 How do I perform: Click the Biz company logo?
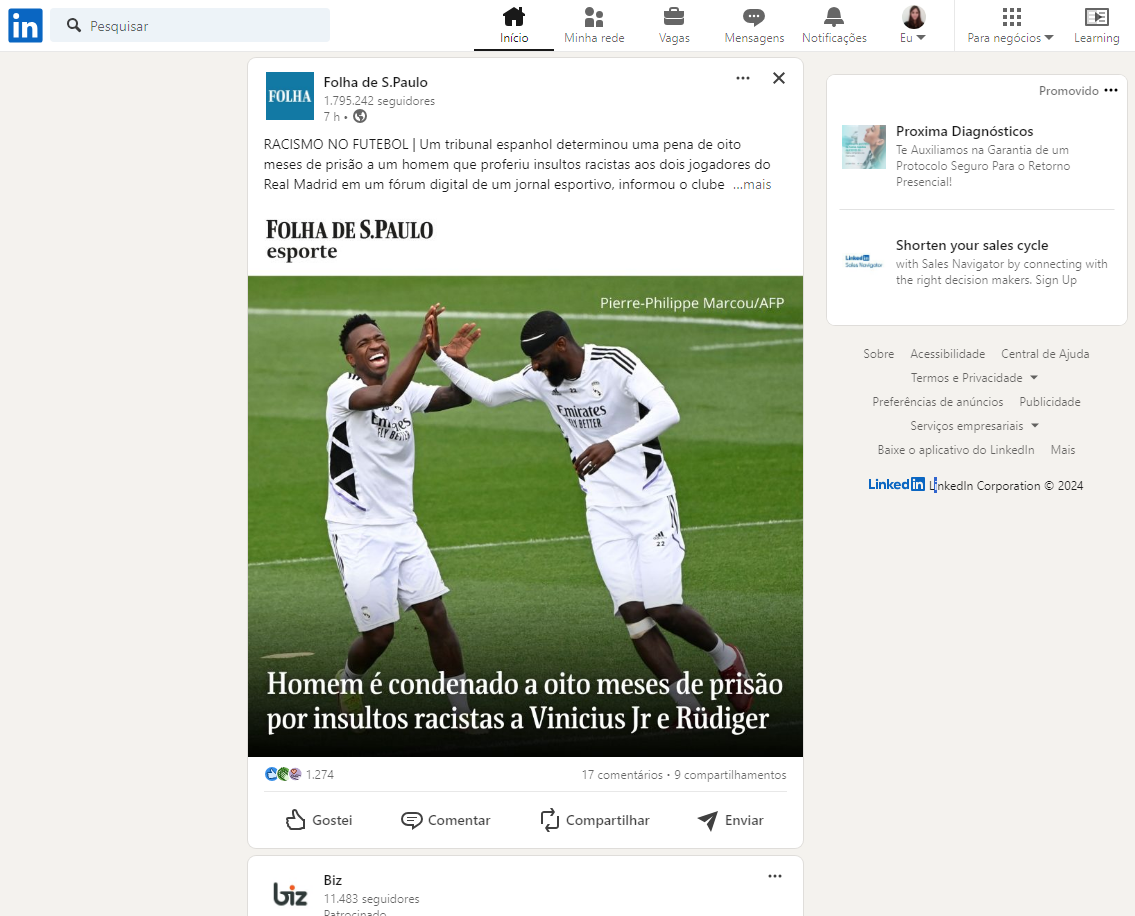290,894
